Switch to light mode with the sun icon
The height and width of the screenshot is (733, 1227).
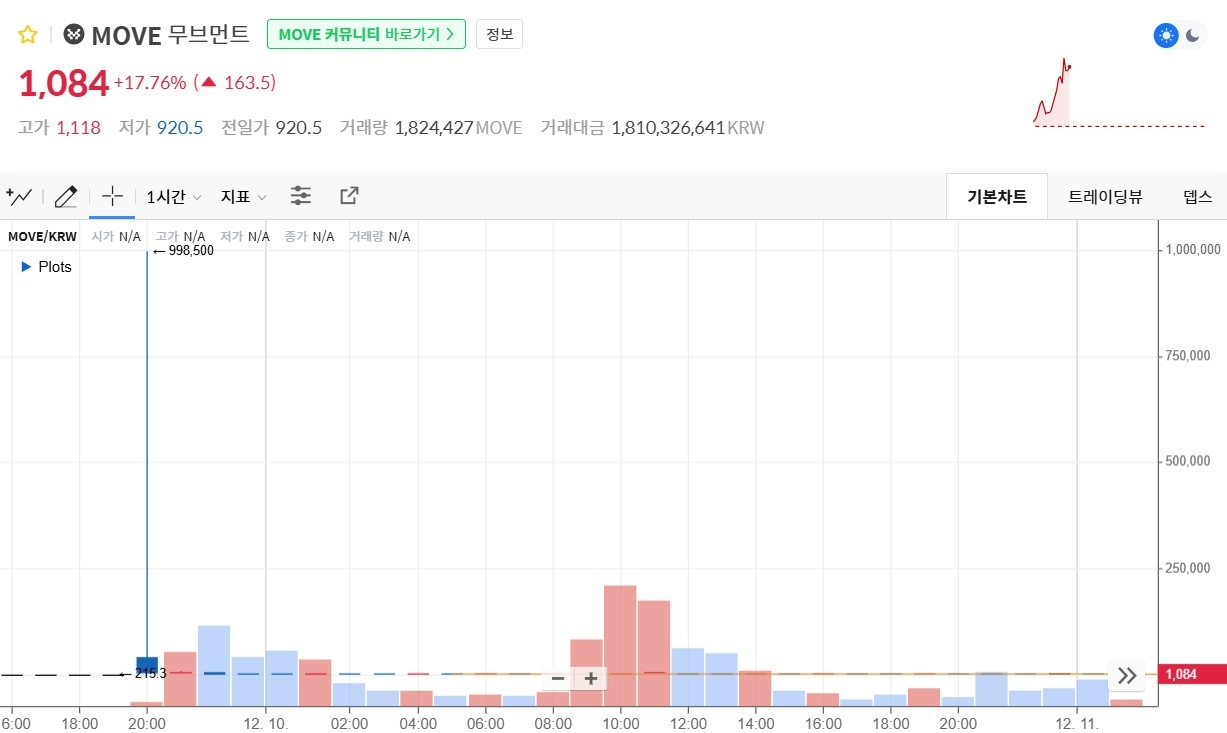[1166, 36]
